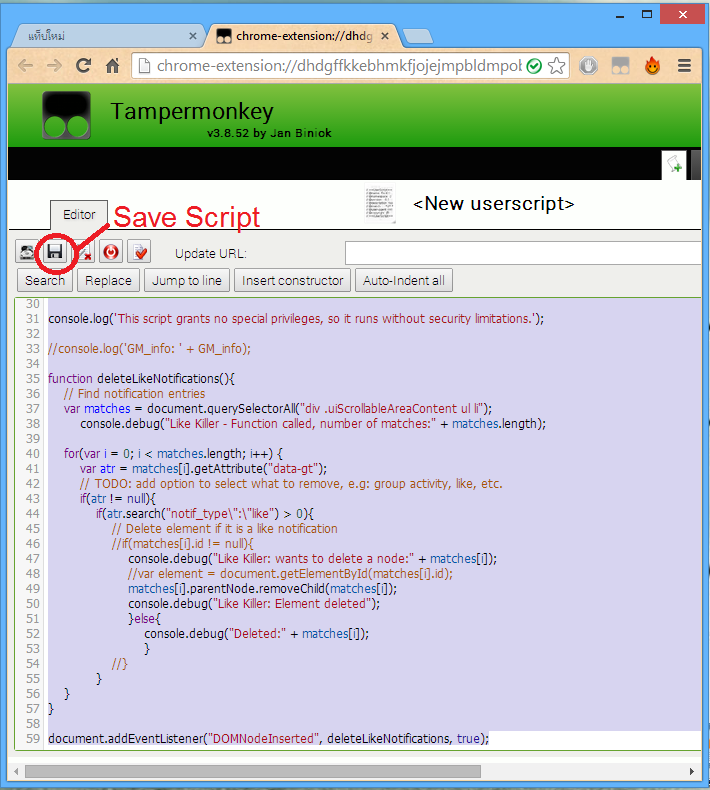Click line number 40 in gutter

(32, 453)
